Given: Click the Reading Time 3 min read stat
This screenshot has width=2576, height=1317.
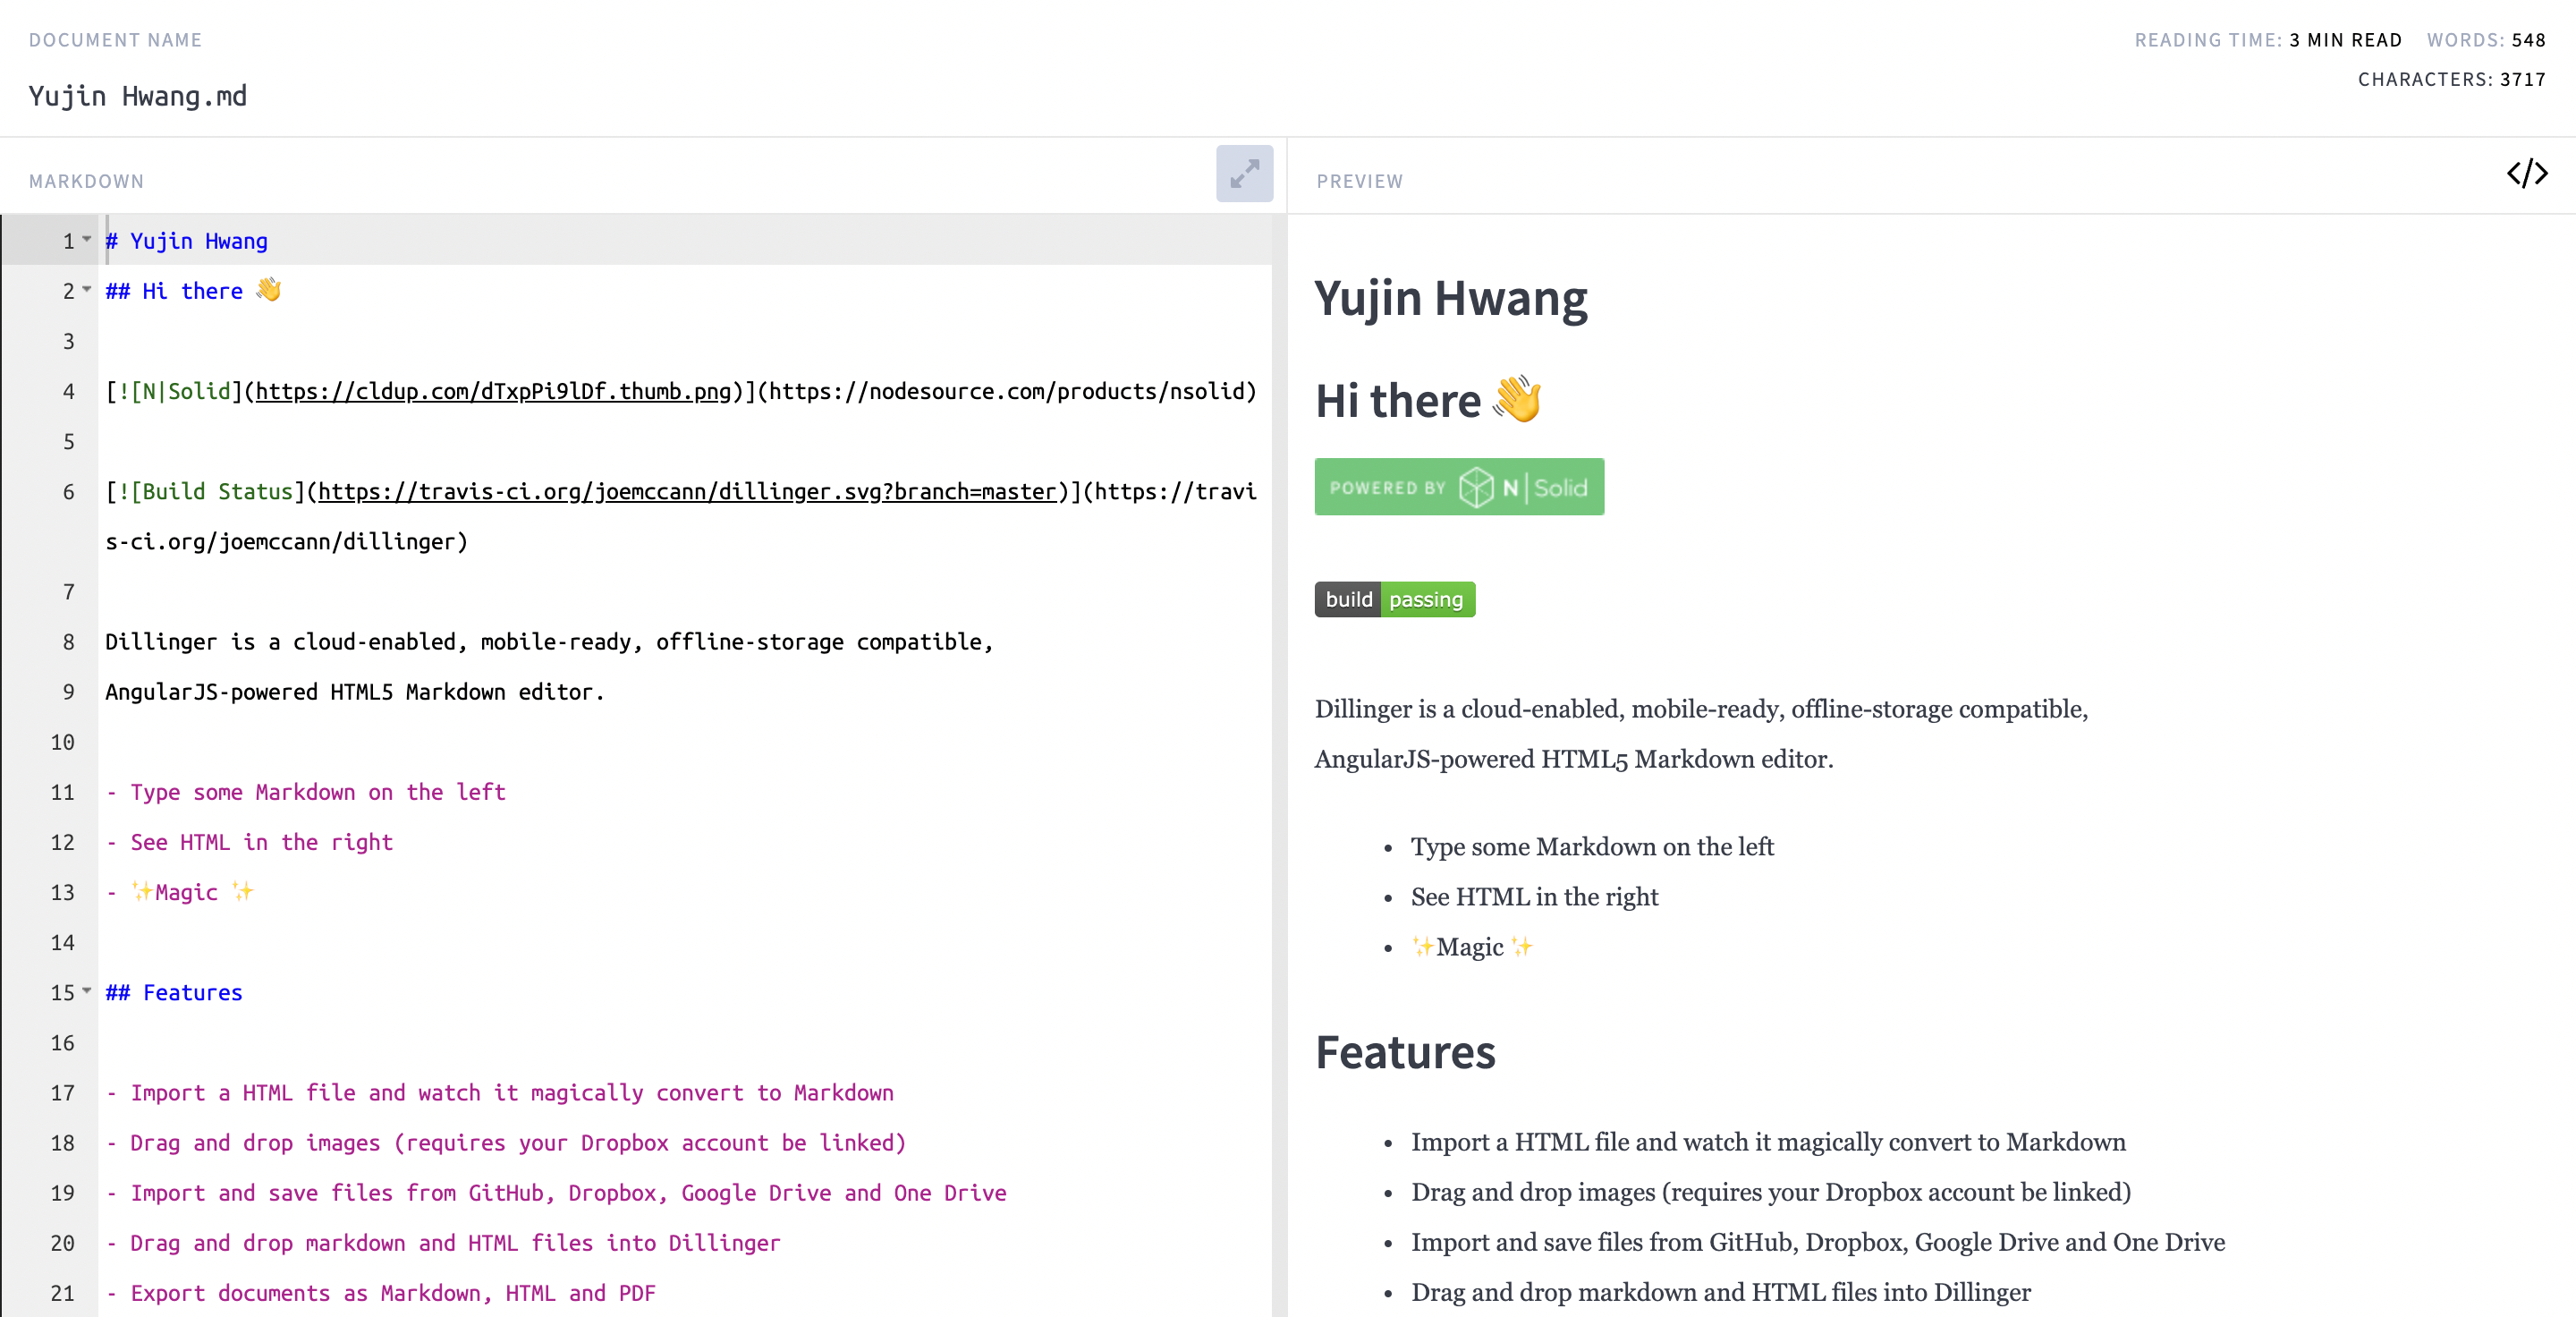Looking at the screenshot, I should point(2268,40).
